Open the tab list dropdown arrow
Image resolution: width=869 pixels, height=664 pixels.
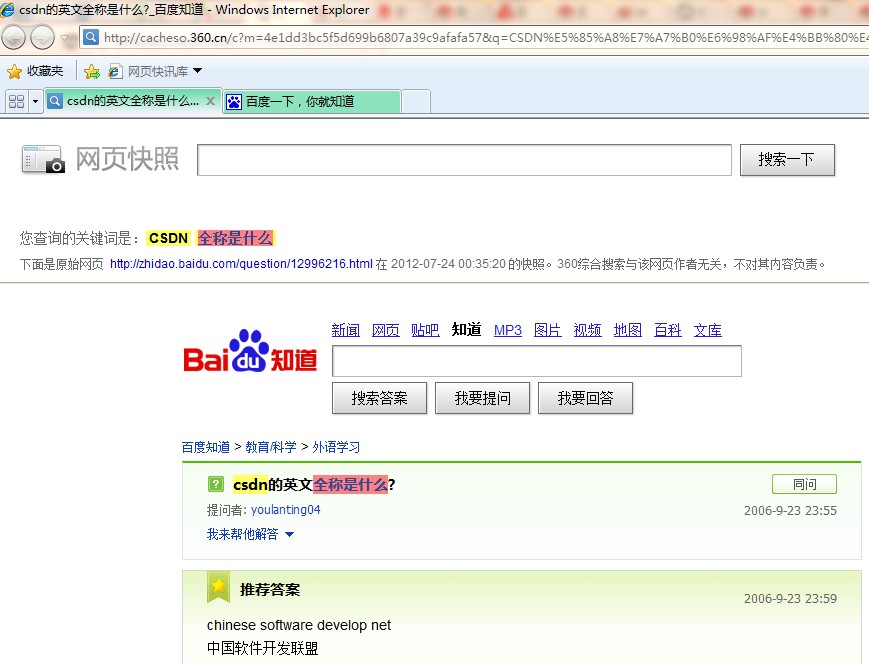click(36, 101)
